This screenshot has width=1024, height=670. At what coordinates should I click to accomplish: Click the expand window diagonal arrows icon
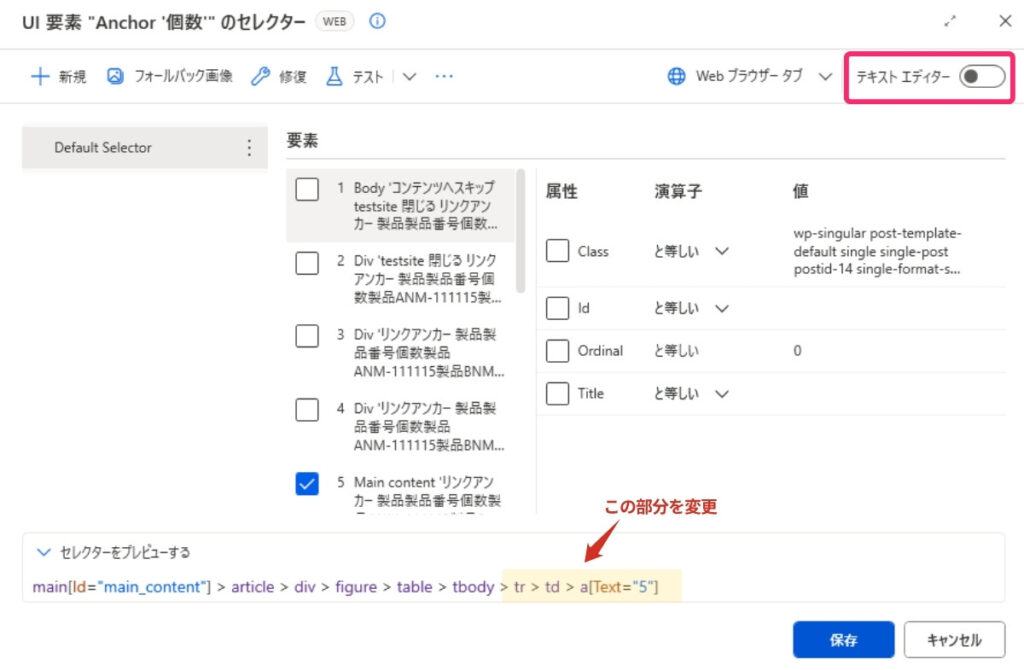pos(950,21)
